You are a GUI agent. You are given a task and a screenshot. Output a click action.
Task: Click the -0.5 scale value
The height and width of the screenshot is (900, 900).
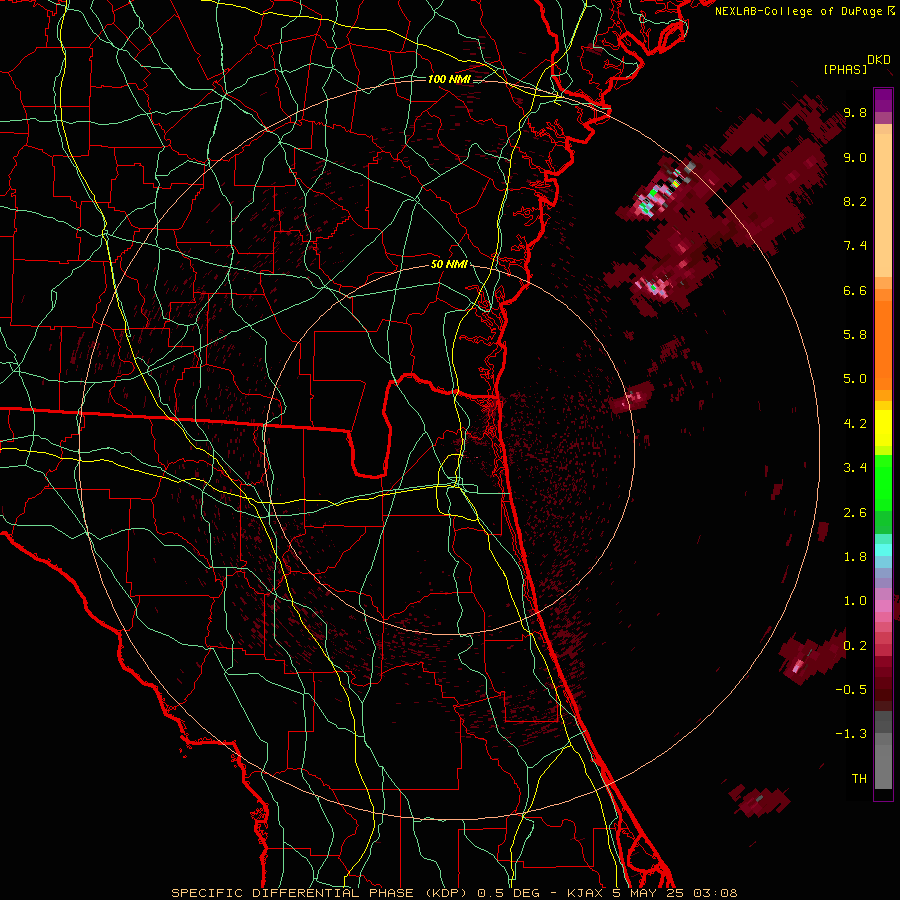coord(851,690)
